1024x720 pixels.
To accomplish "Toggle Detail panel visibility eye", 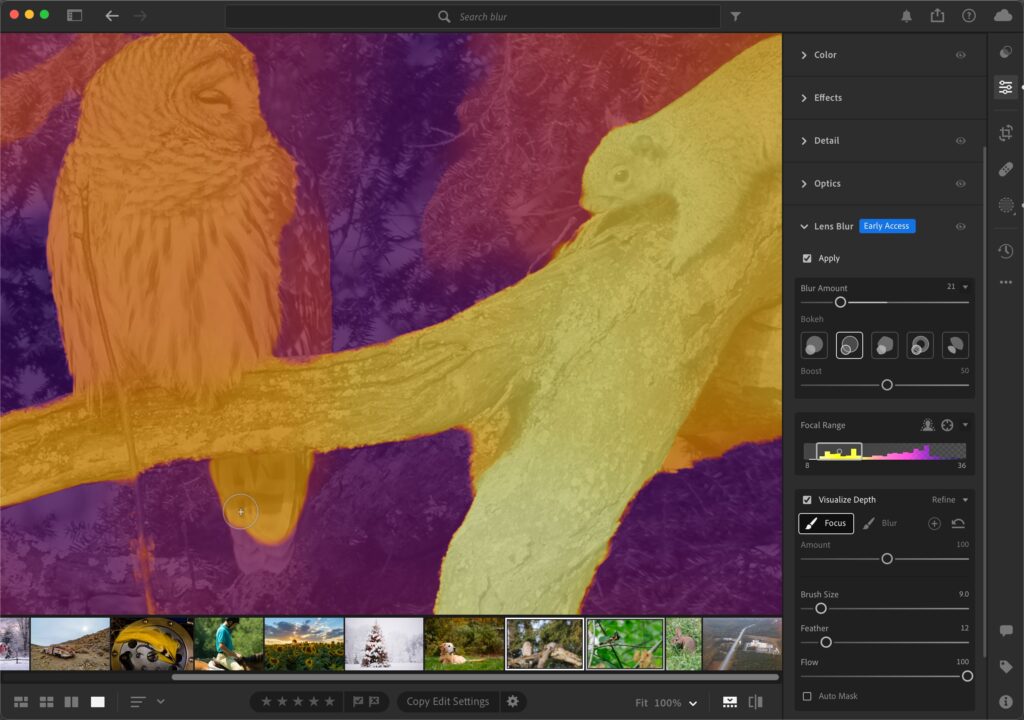I will pos(960,140).
